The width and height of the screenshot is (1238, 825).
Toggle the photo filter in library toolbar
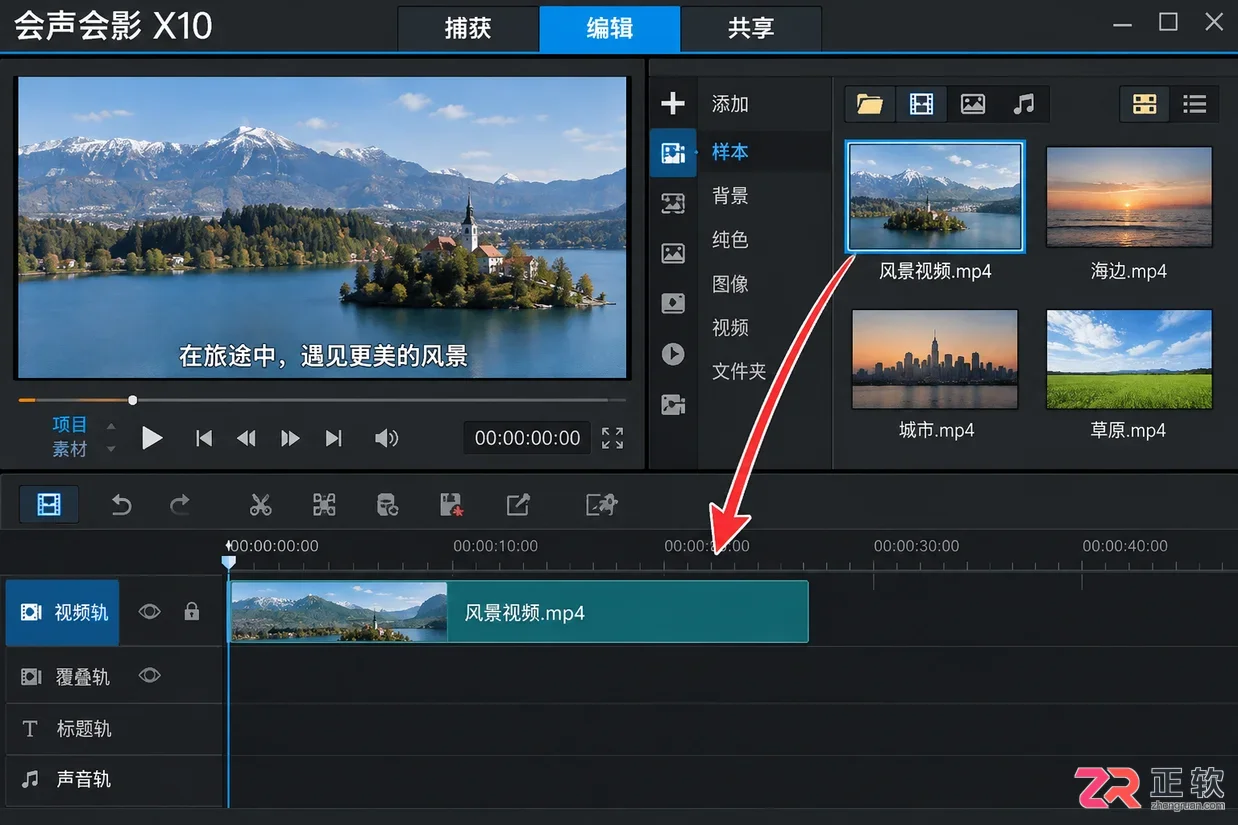tap(973, 103)
